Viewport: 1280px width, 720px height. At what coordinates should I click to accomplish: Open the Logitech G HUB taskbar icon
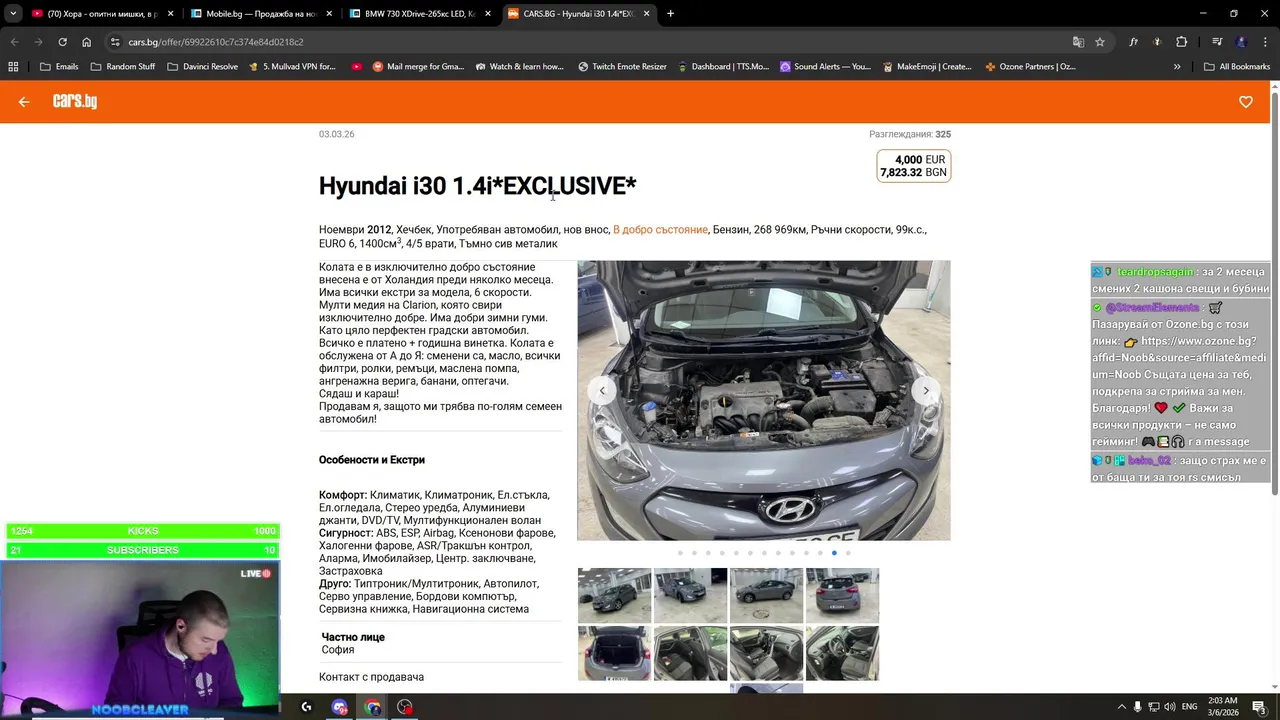click(306, 707)
